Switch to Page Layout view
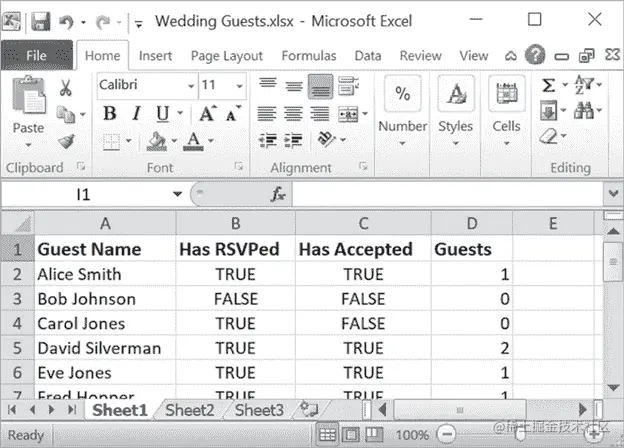 tap(351, 435)
